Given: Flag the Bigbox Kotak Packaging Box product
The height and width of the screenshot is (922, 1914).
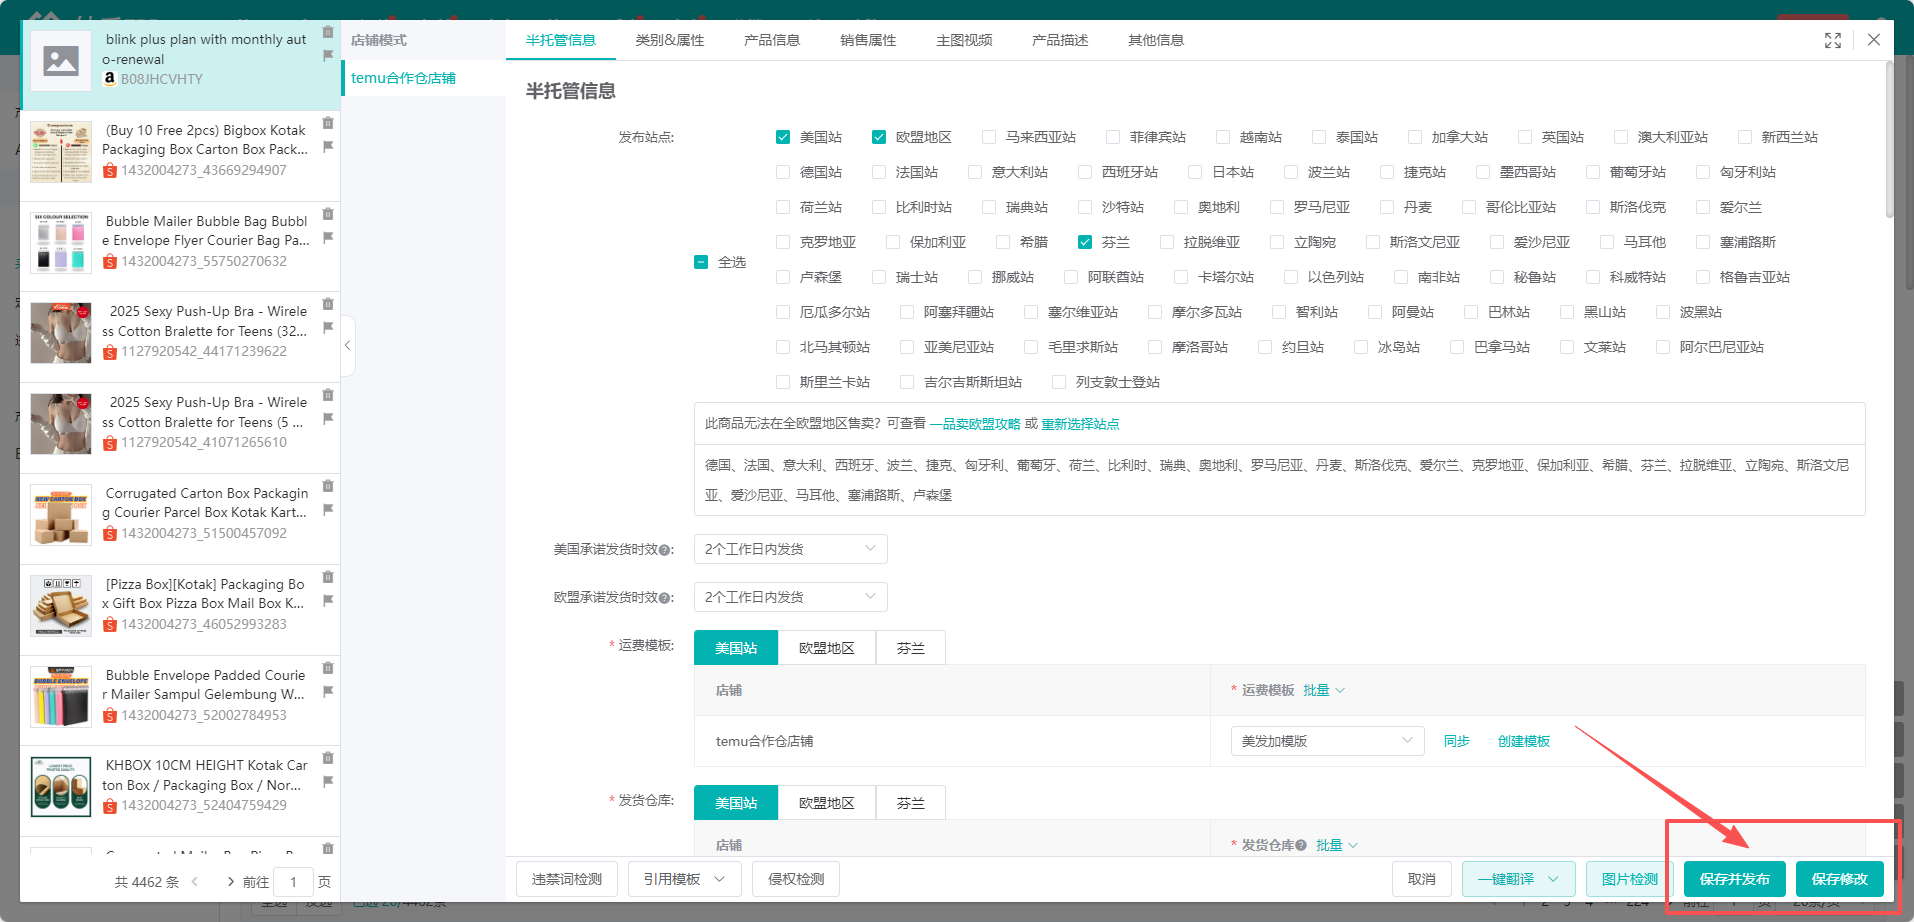Looking at the screenshot, I should [328, 146].
